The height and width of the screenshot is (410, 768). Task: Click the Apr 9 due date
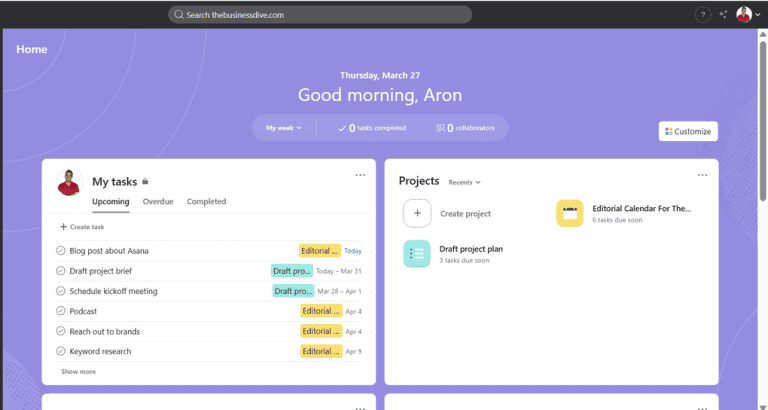click(x=354, y=351)
